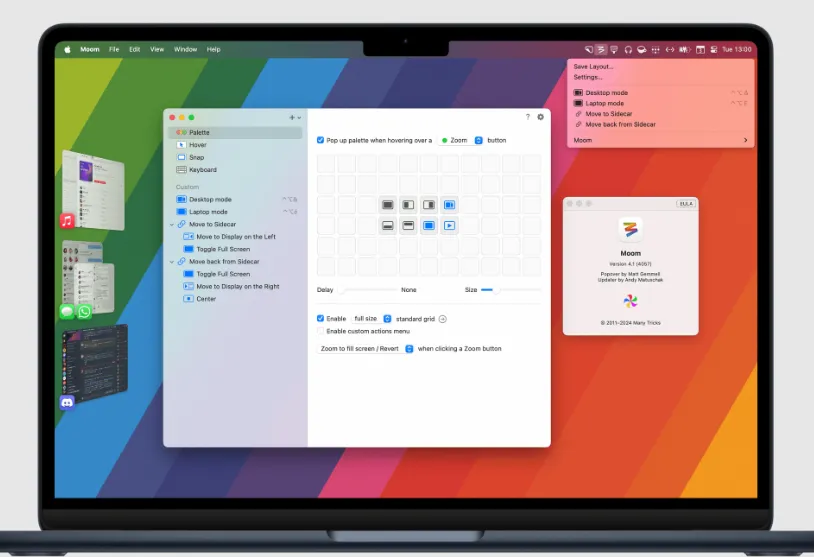Click the EULA button in About window
This screenshot has width=814, height=557.
click(x=686, y=203)
